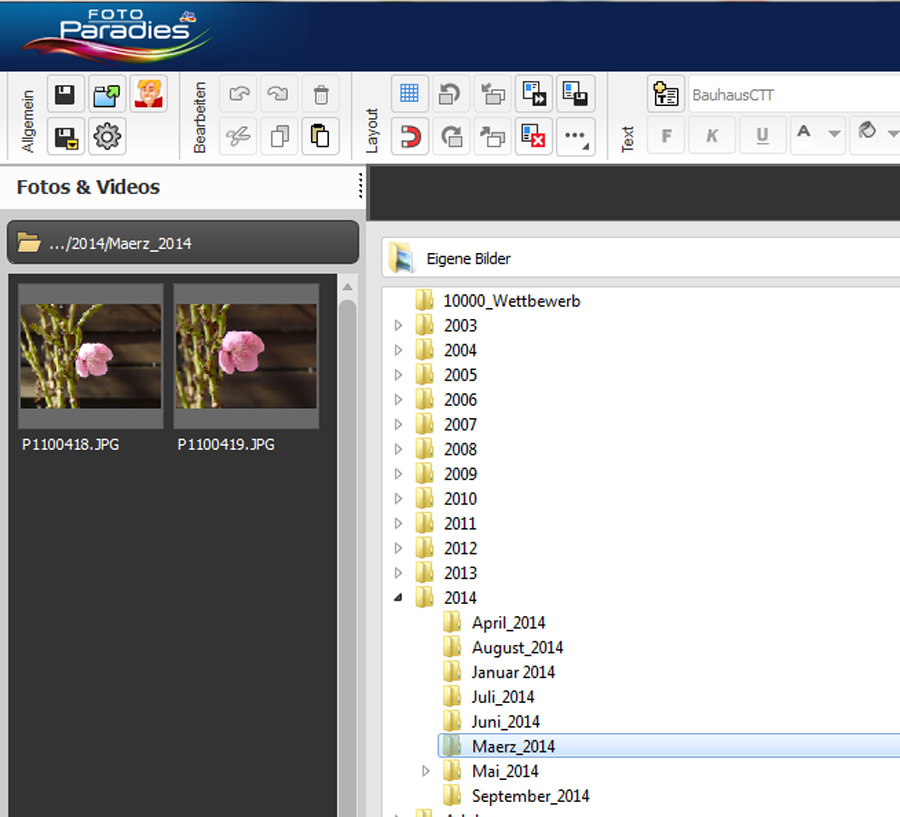Open settings with the gear icon
This screenshot has height=817, width=900.
tap(107, 137)
